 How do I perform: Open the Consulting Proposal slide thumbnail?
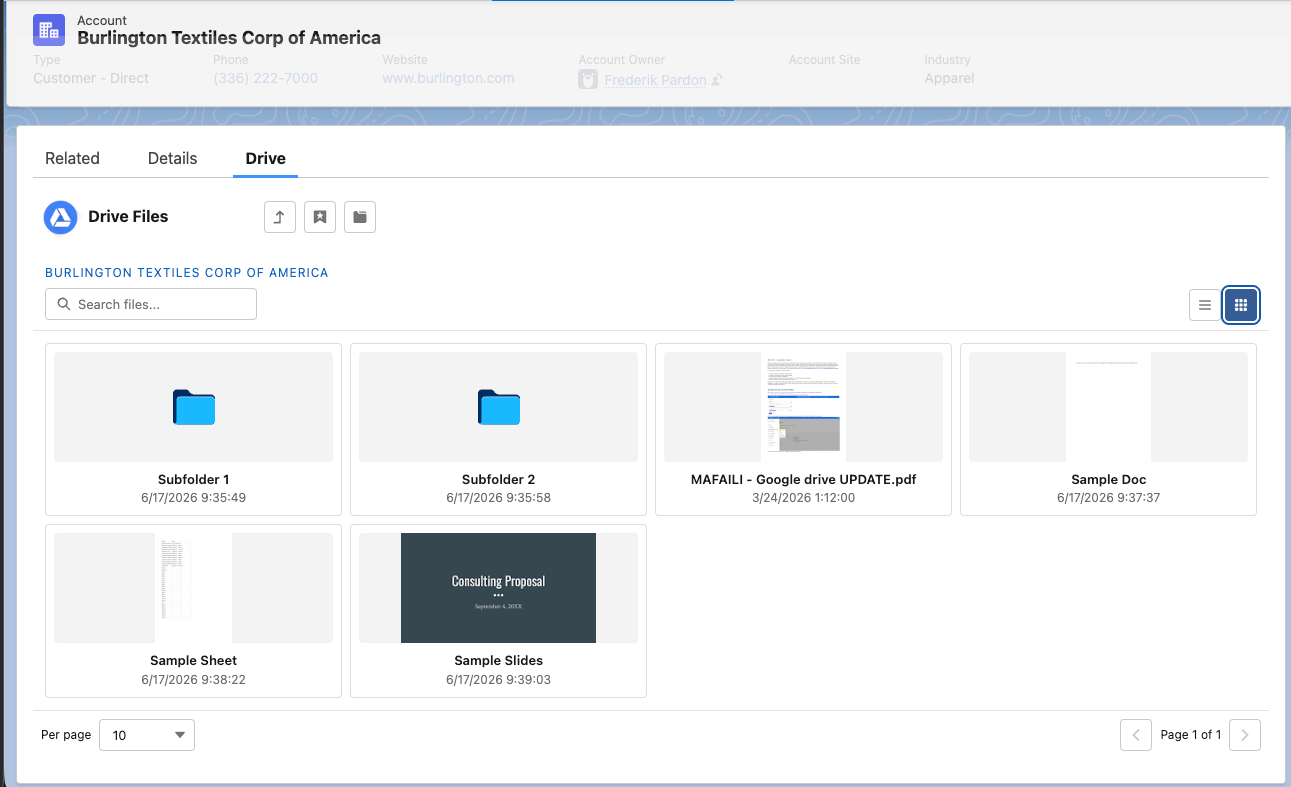tap(499, 588)
